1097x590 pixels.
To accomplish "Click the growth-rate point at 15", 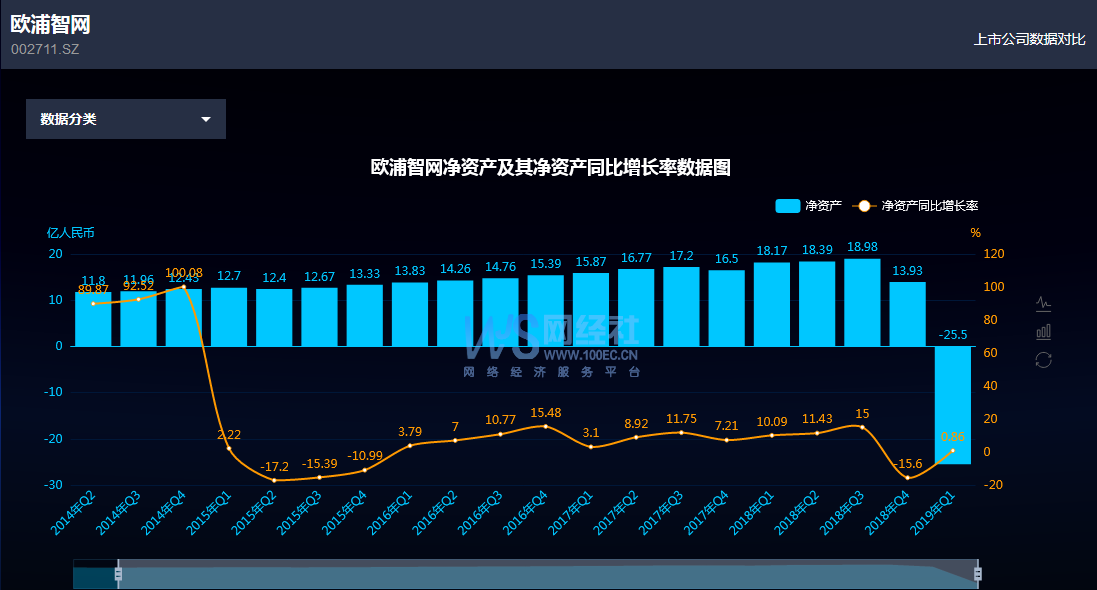I will tap(863, 427).
